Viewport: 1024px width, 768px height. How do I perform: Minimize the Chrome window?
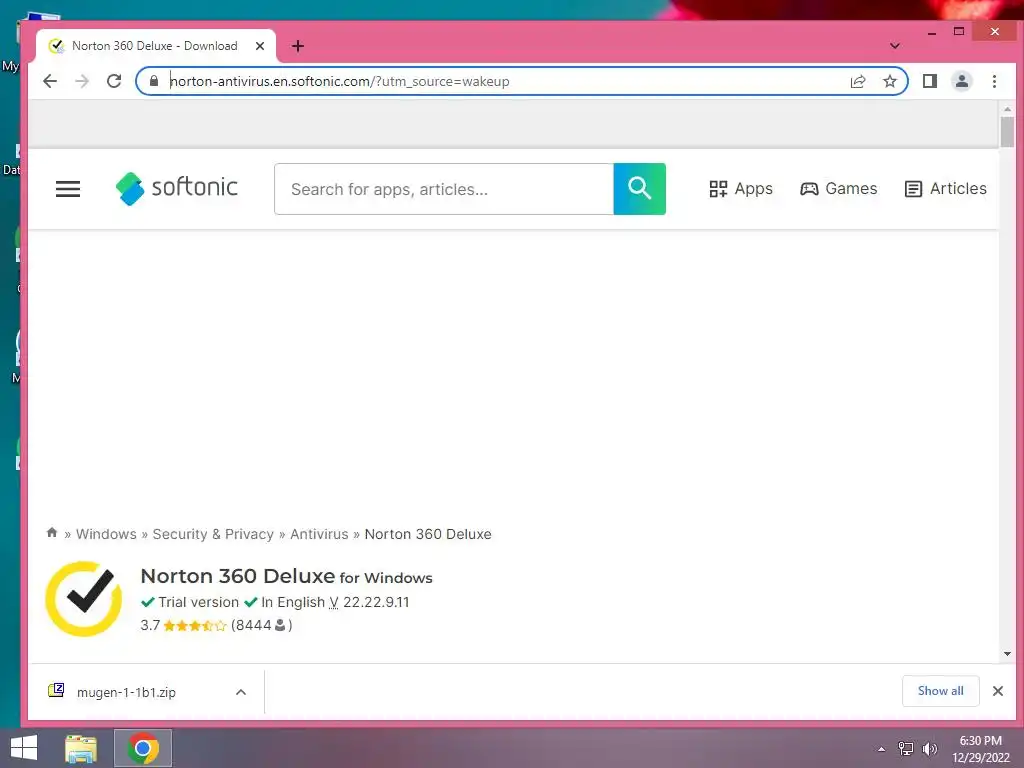(932, 31)
